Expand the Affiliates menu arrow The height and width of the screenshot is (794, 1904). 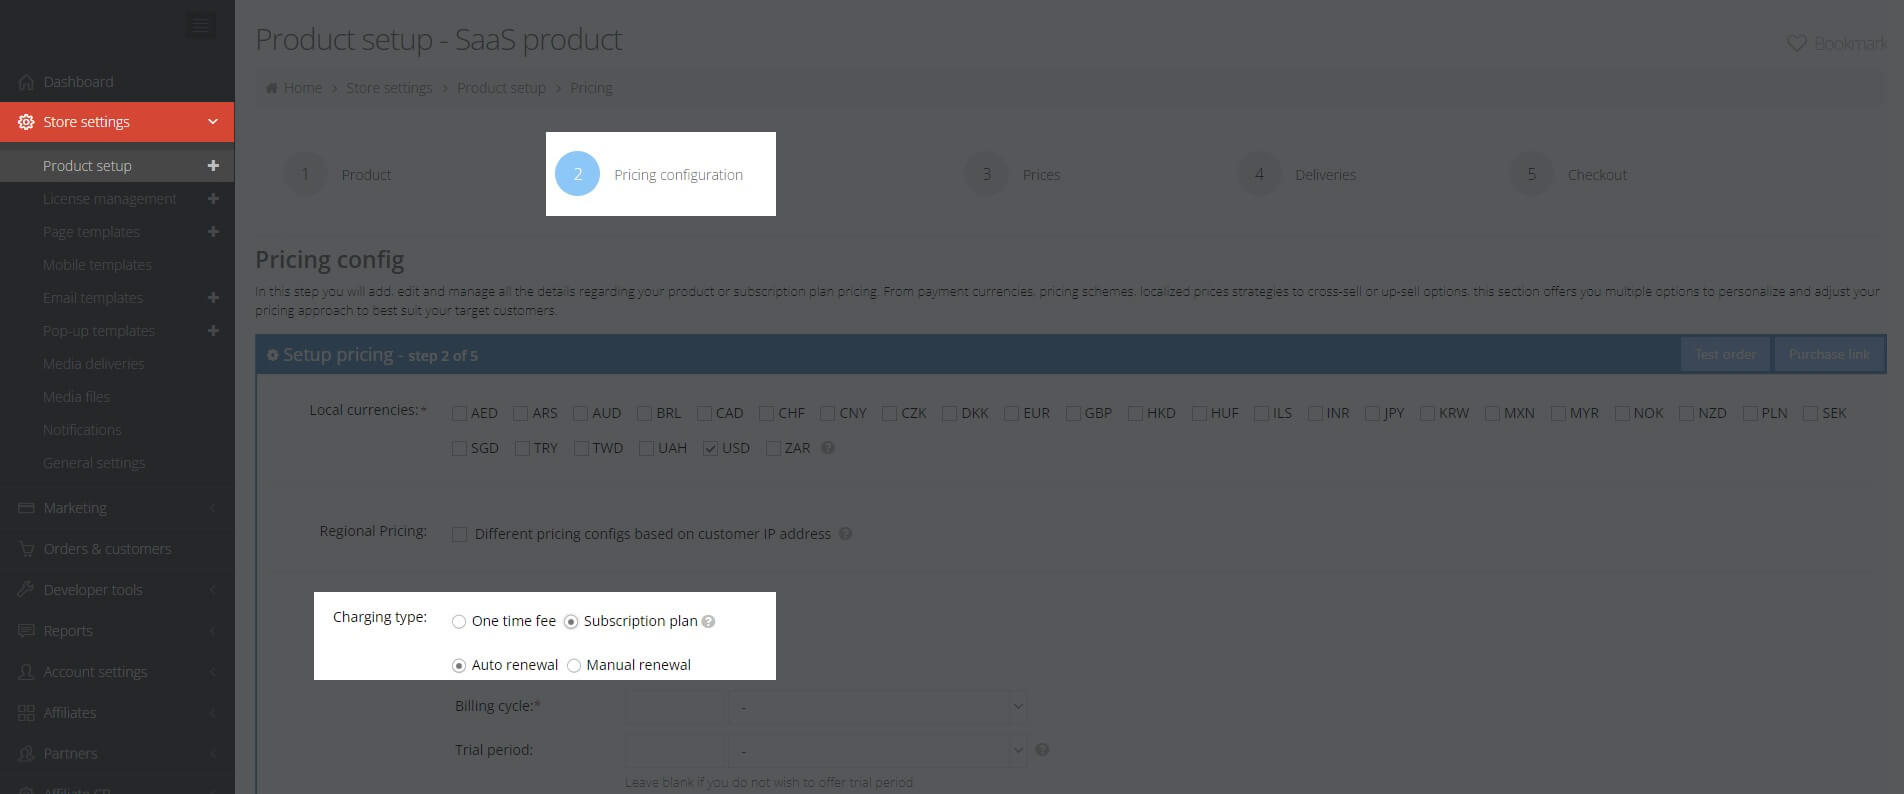(213, 713)
